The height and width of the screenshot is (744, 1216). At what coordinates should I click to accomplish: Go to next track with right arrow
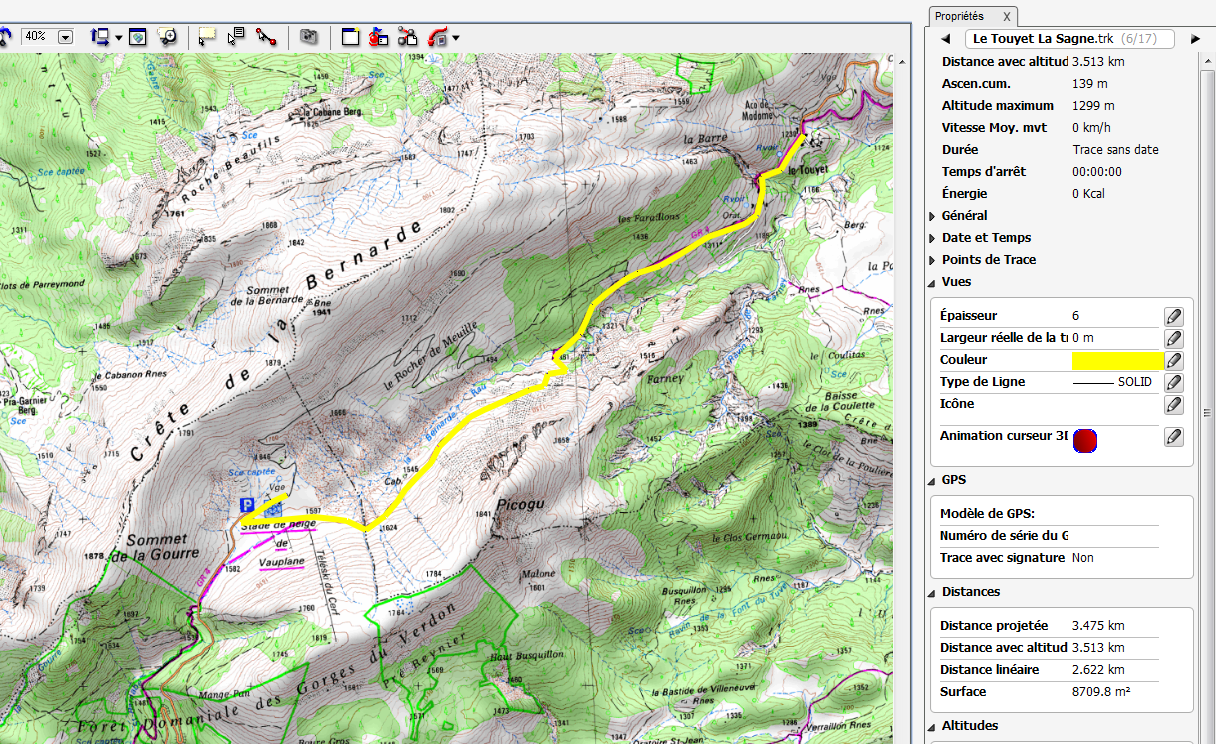[x=1195, y=39]
